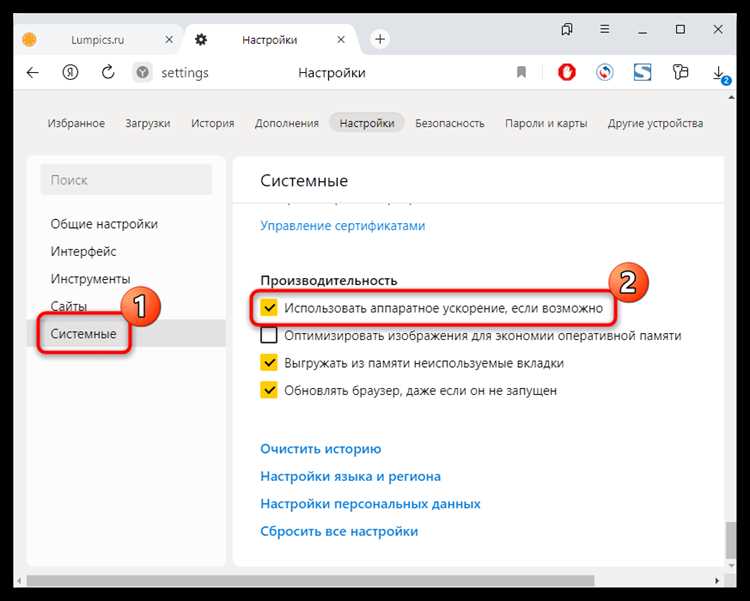Select Сайты in sidebar

68,306
